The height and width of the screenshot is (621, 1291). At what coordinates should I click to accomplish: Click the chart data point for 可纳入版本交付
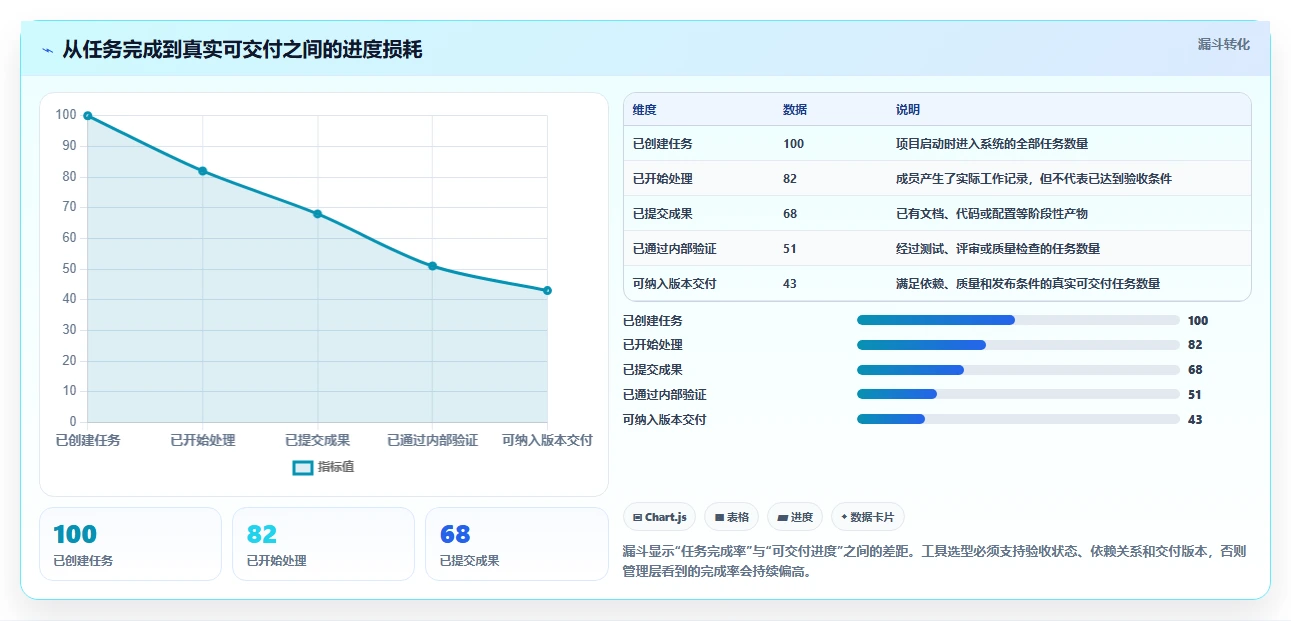[x=548, y=291]
